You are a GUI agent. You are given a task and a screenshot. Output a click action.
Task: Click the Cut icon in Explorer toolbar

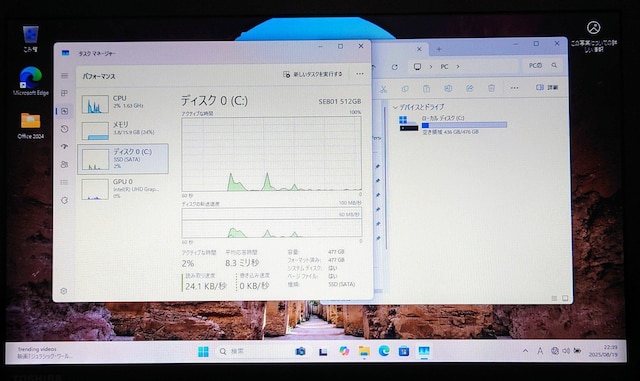coord(383,89)
